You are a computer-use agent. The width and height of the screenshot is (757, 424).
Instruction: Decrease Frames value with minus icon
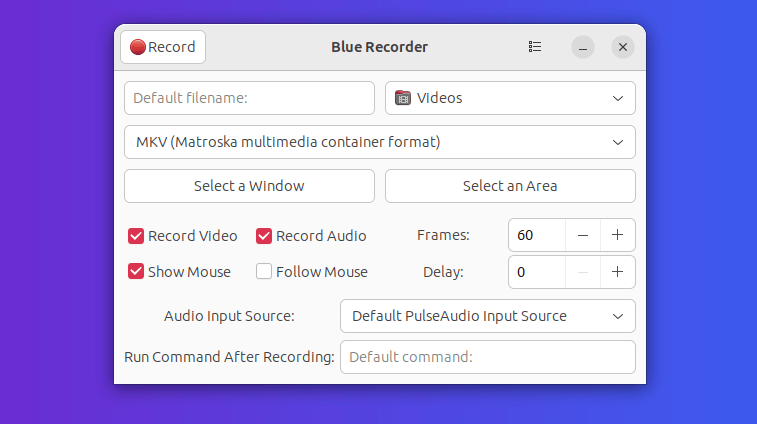(583, 235)
